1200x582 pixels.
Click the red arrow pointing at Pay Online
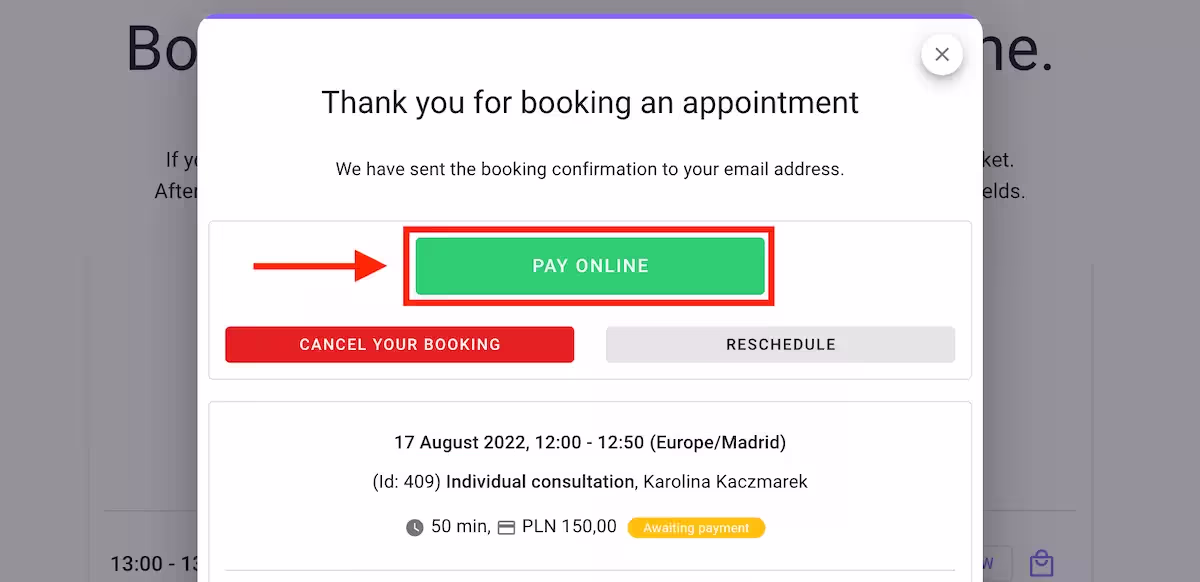click(320, 266)
